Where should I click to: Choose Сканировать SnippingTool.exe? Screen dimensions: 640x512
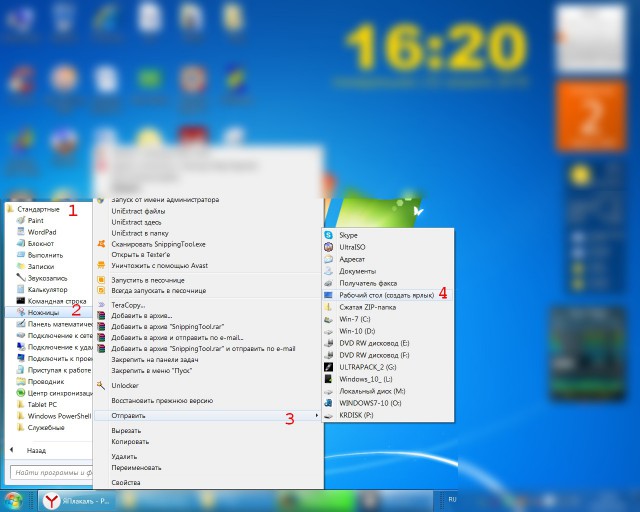coord(158,244)
